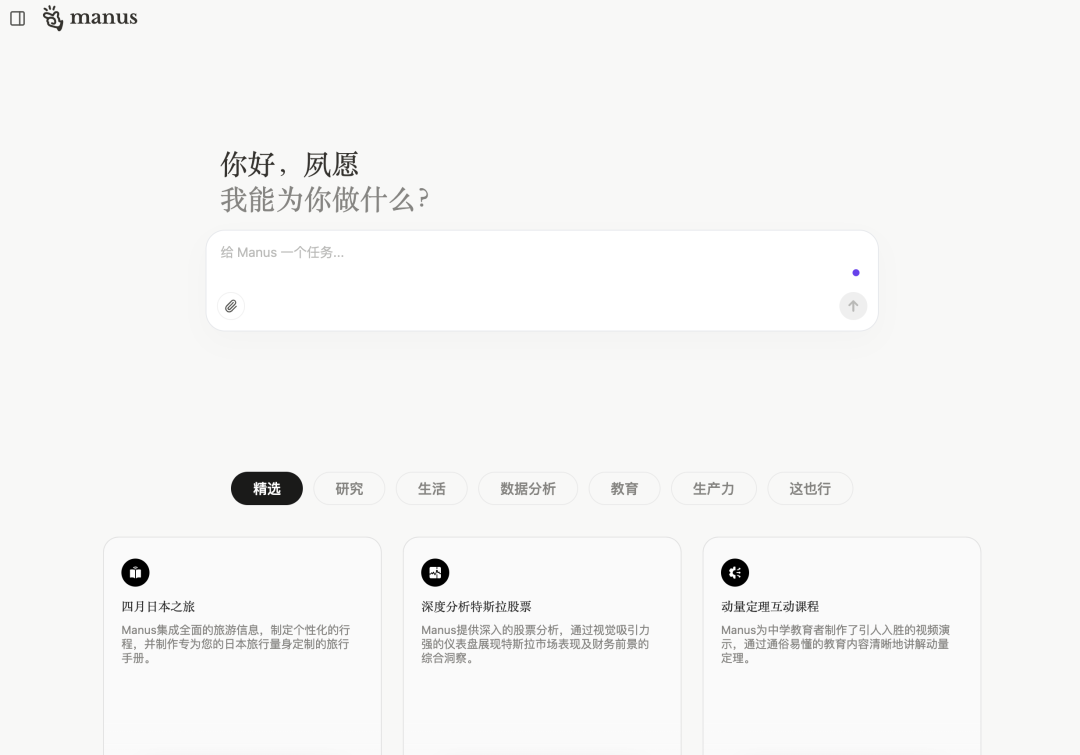Switch to the 数据分析 tab
The height and width of the screenshot is (755, 1080).
pos(528,488)
